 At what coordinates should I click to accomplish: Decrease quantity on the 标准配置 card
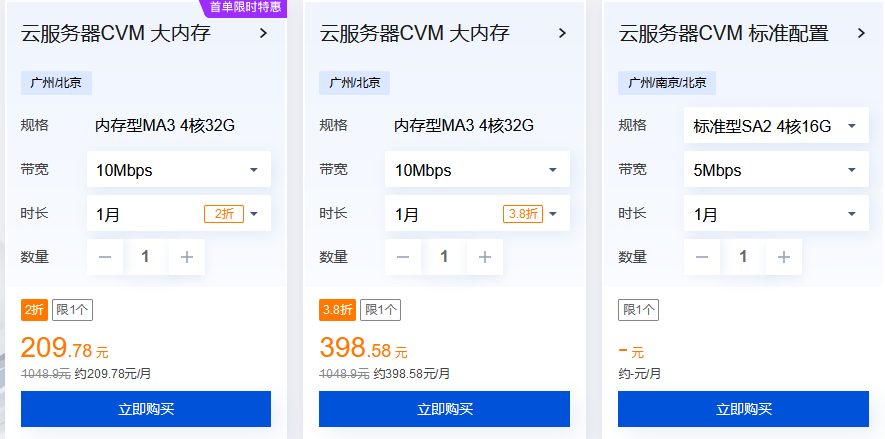tap(702, 257)
